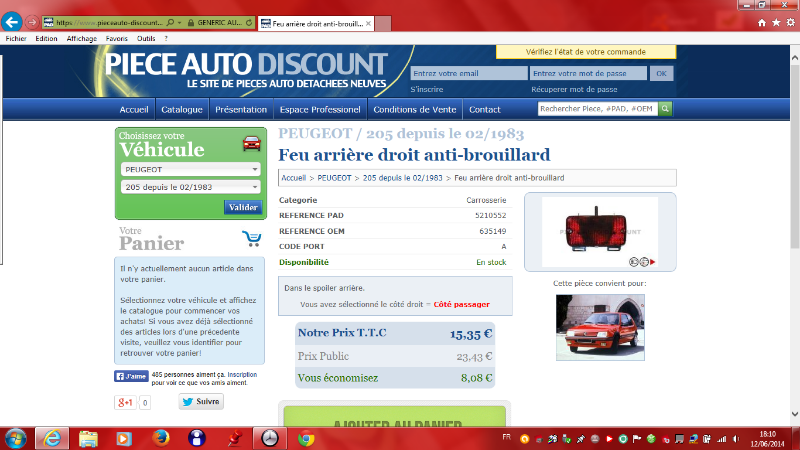Click Vérifiez l'état de votre commande
The height and width of the screenshot is (450, 800).
(586, 52)
